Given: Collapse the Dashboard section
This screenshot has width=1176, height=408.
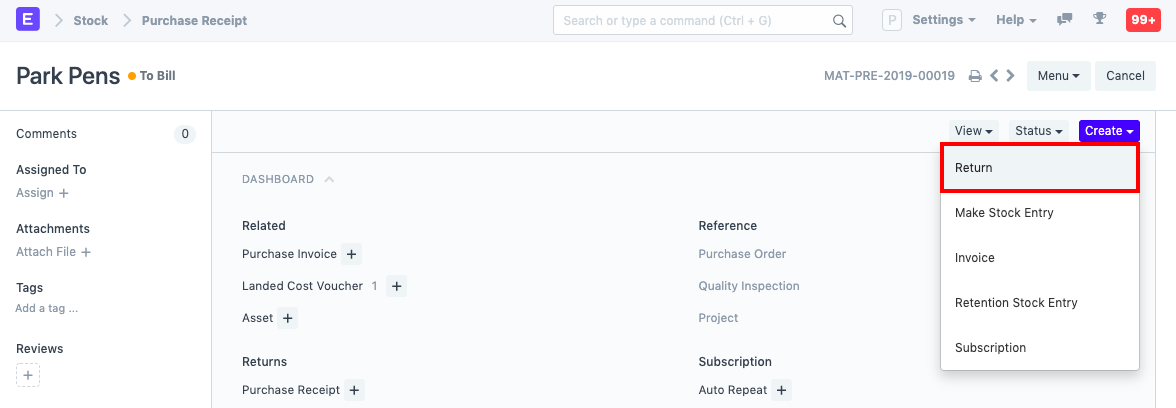Looking at the screenshot, I should pyautogui.click(x=329, y=180).
